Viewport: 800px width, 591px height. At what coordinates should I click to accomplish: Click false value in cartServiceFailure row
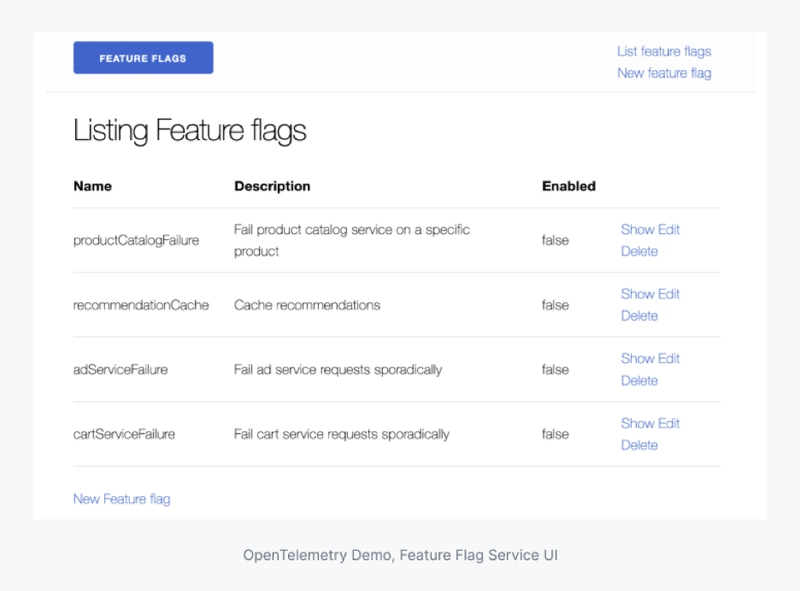[555, 434]
